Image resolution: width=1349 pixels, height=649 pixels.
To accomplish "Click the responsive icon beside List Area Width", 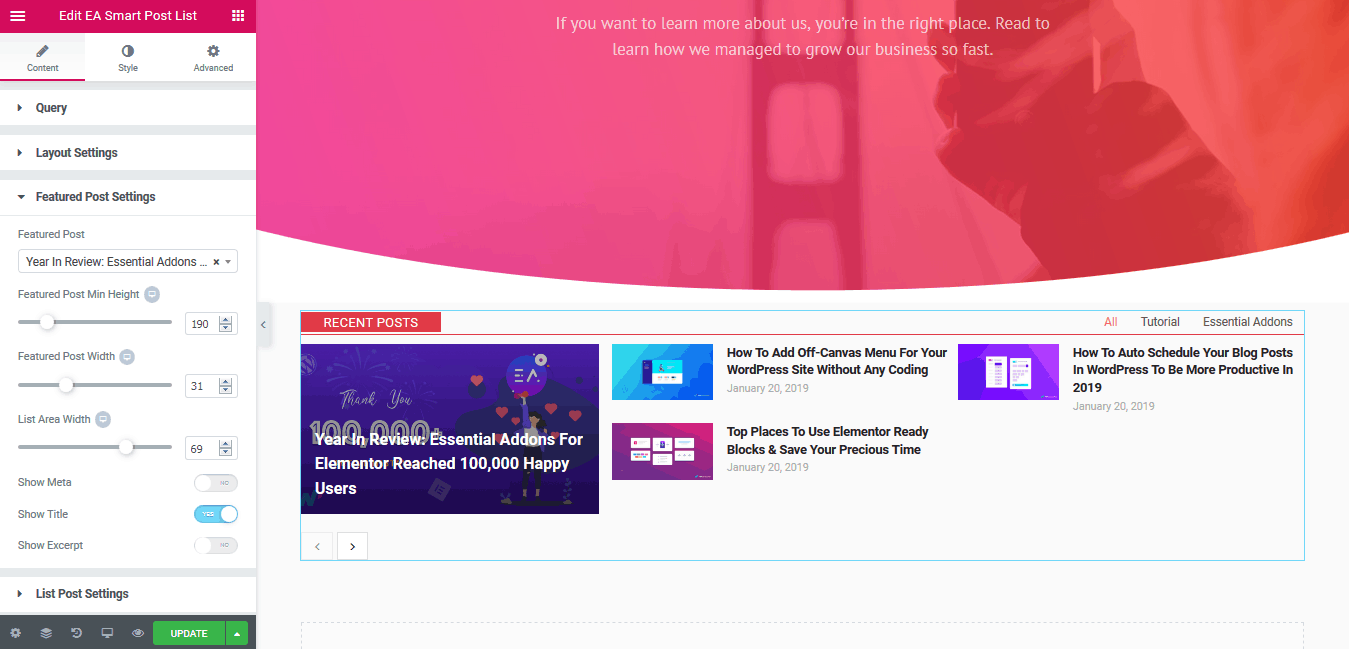I will (x=103, y=420).
